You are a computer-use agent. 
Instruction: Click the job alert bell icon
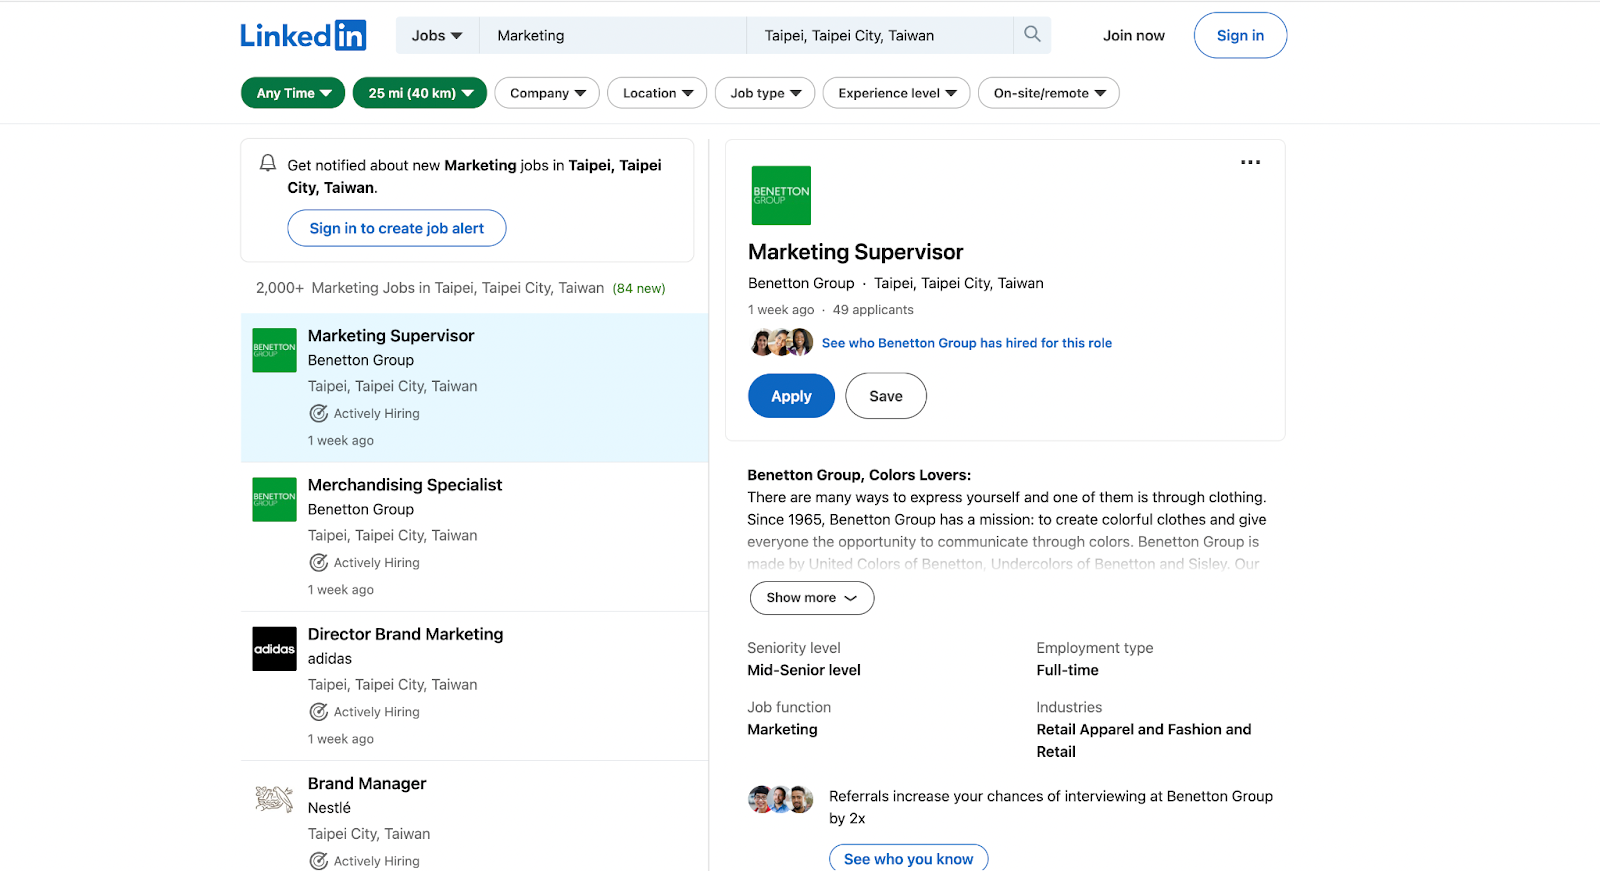(268, 163)
